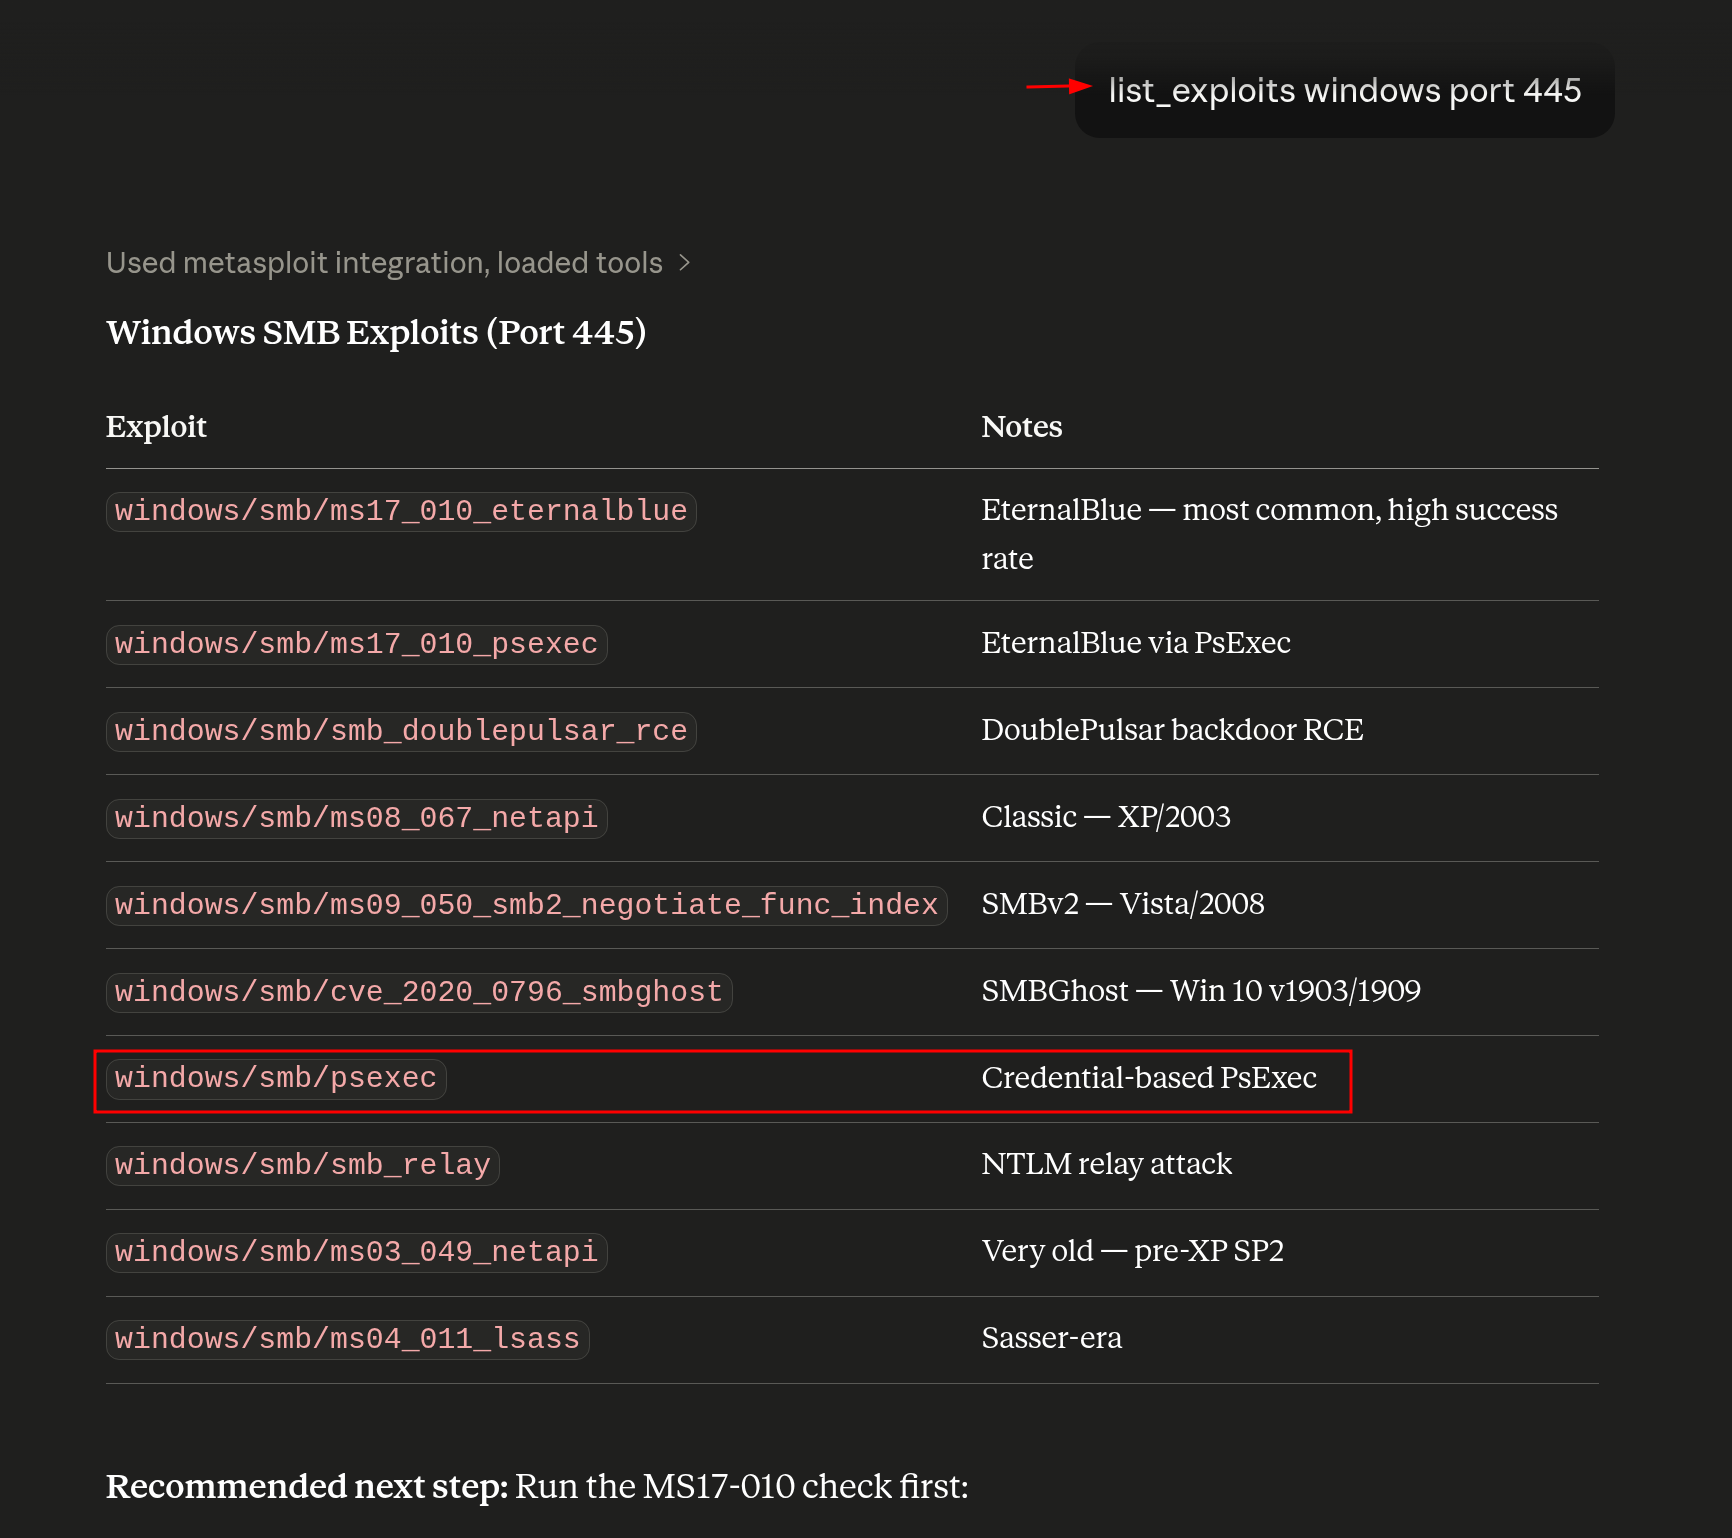1732x1538 pixels.
Task: Click the 'Exploit' column header
Action: coord(156,427)
